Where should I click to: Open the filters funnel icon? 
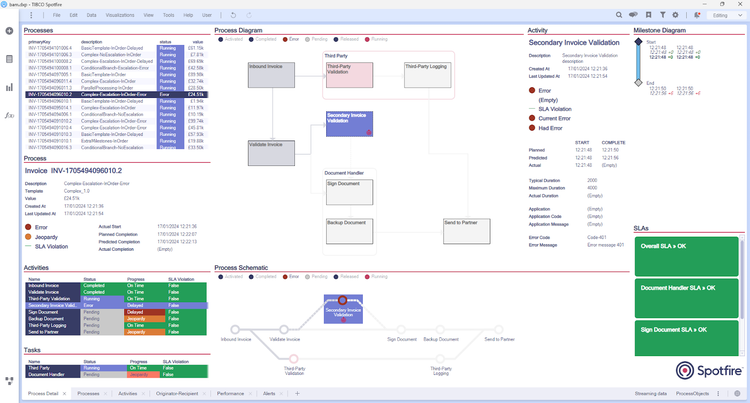(x=662, y=15)
